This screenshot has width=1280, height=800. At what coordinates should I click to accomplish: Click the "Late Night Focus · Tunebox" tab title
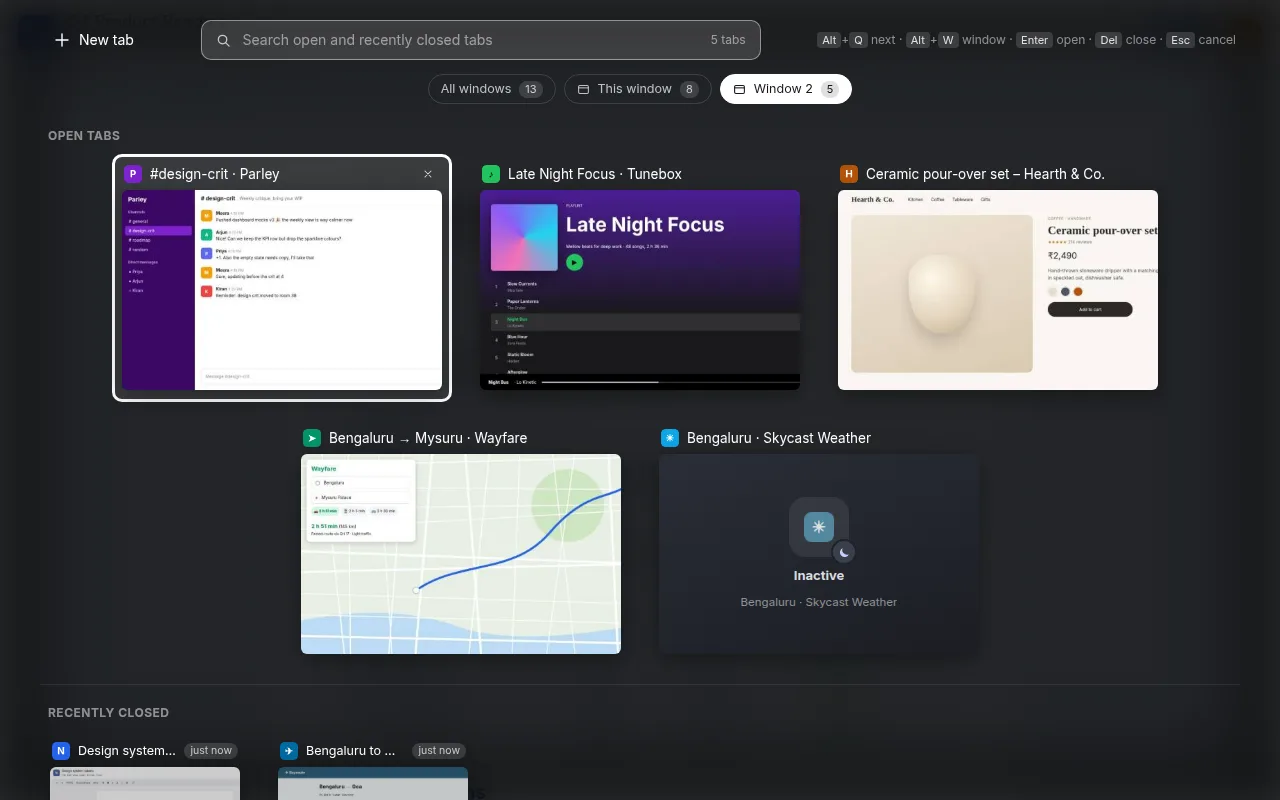point(595,174)
